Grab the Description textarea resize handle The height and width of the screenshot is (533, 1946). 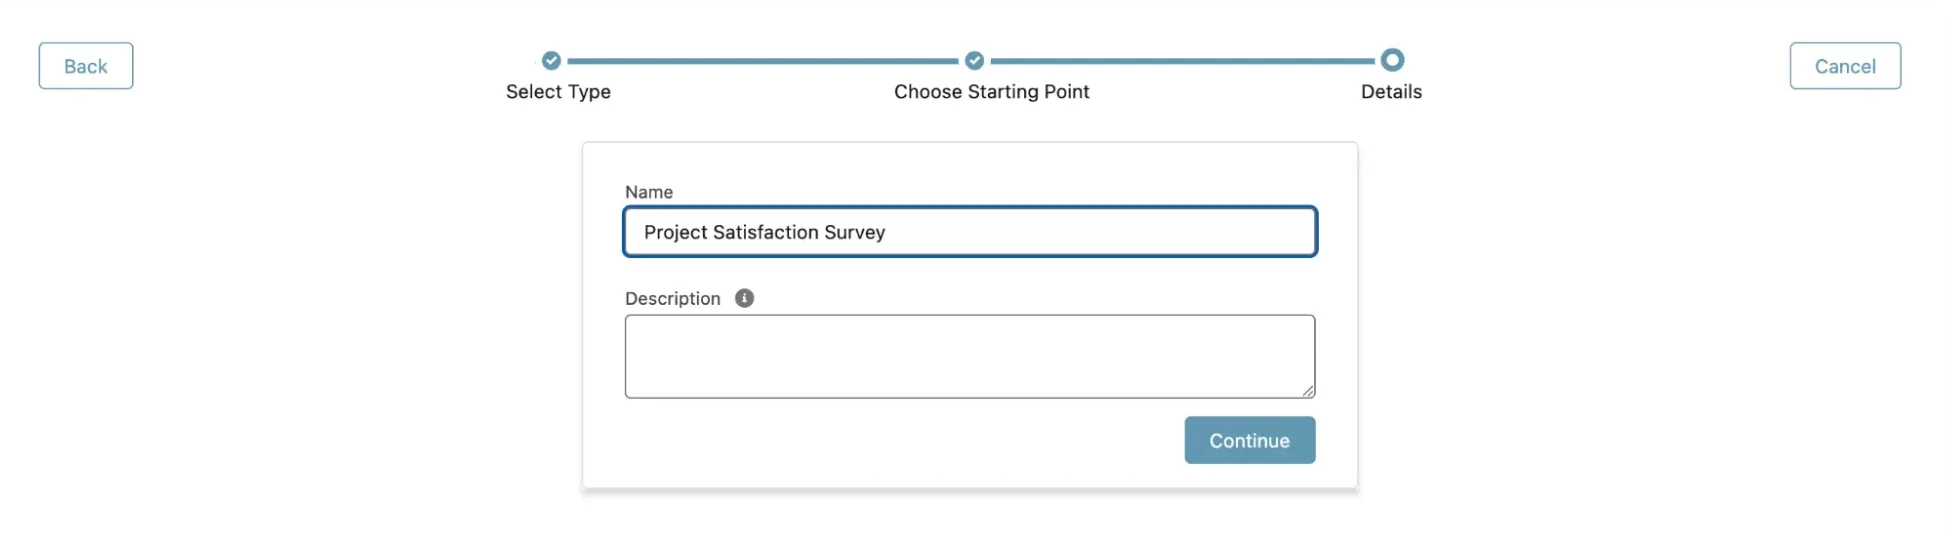(x=1308, y=391)
